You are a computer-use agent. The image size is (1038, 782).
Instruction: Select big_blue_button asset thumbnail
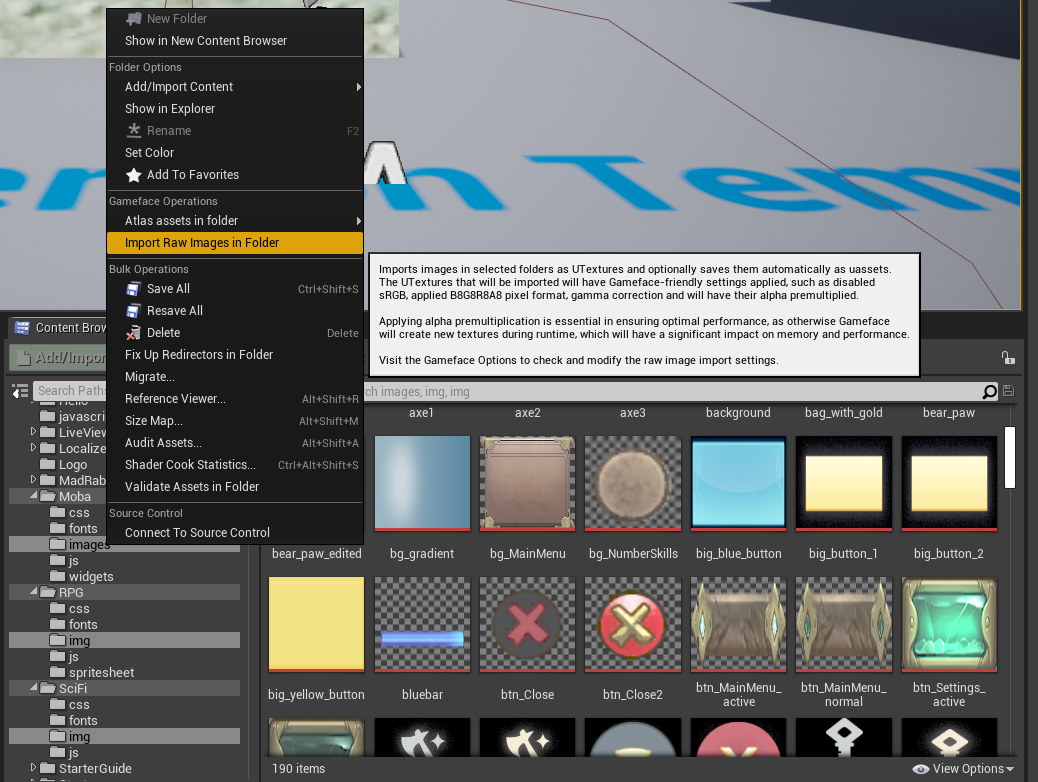pyautogui.click(x=738, y=483)
